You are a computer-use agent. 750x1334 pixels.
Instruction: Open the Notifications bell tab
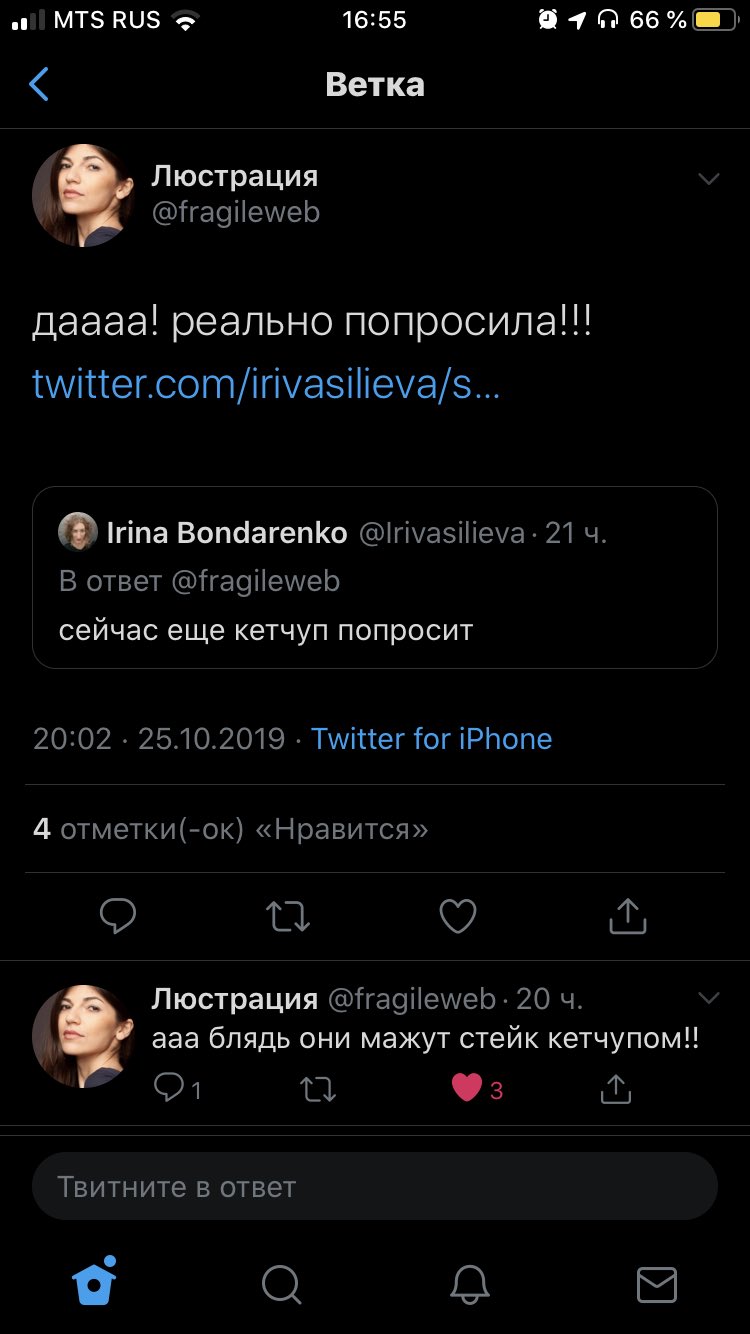point(469,1285)
